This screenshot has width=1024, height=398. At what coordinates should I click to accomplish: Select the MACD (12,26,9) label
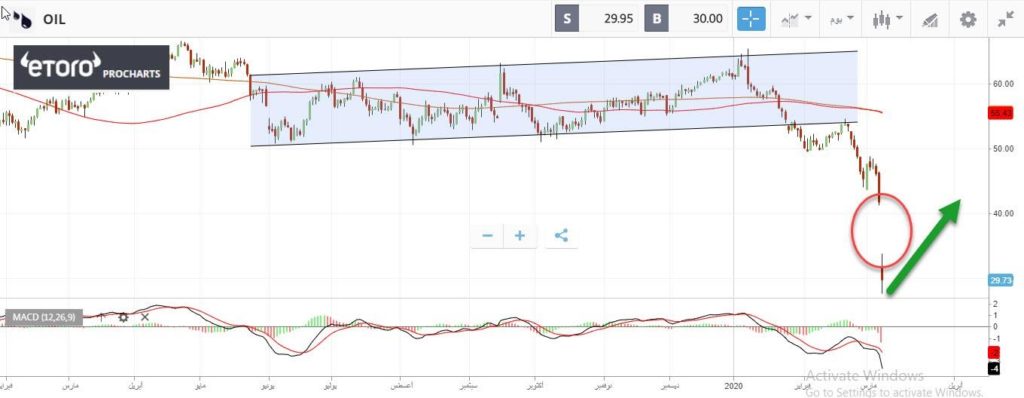tap(44, 318)
